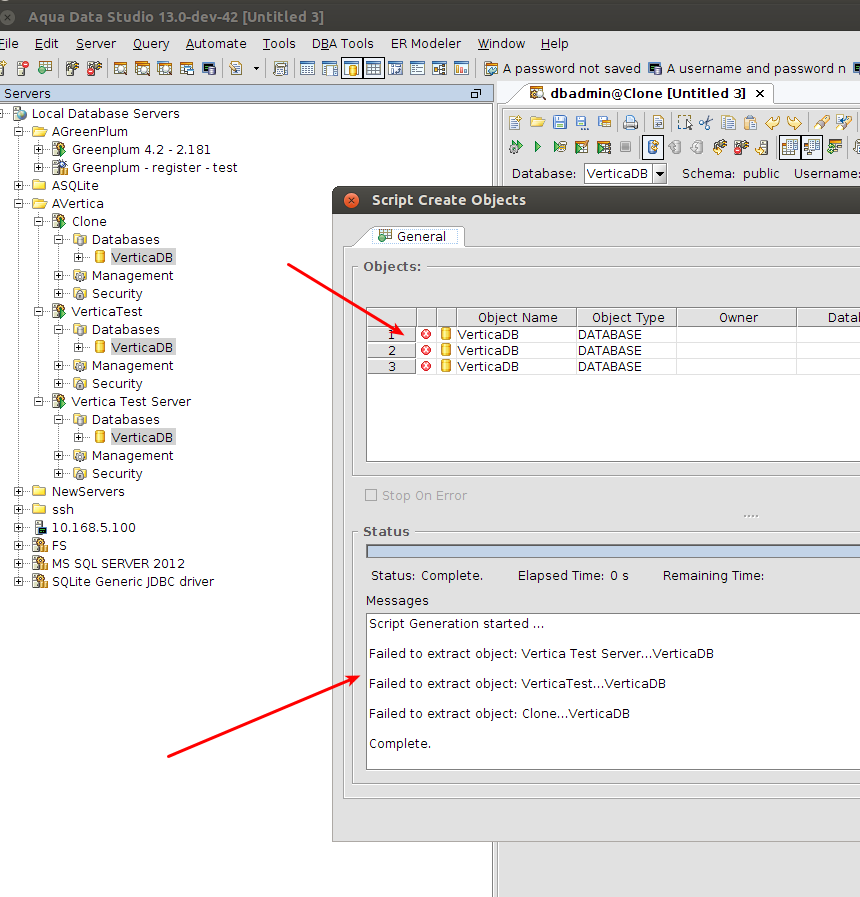860x897 pixels.
Task: Select VerticaDB under Vertica Test Server
Action: click(x=142, y=438)
